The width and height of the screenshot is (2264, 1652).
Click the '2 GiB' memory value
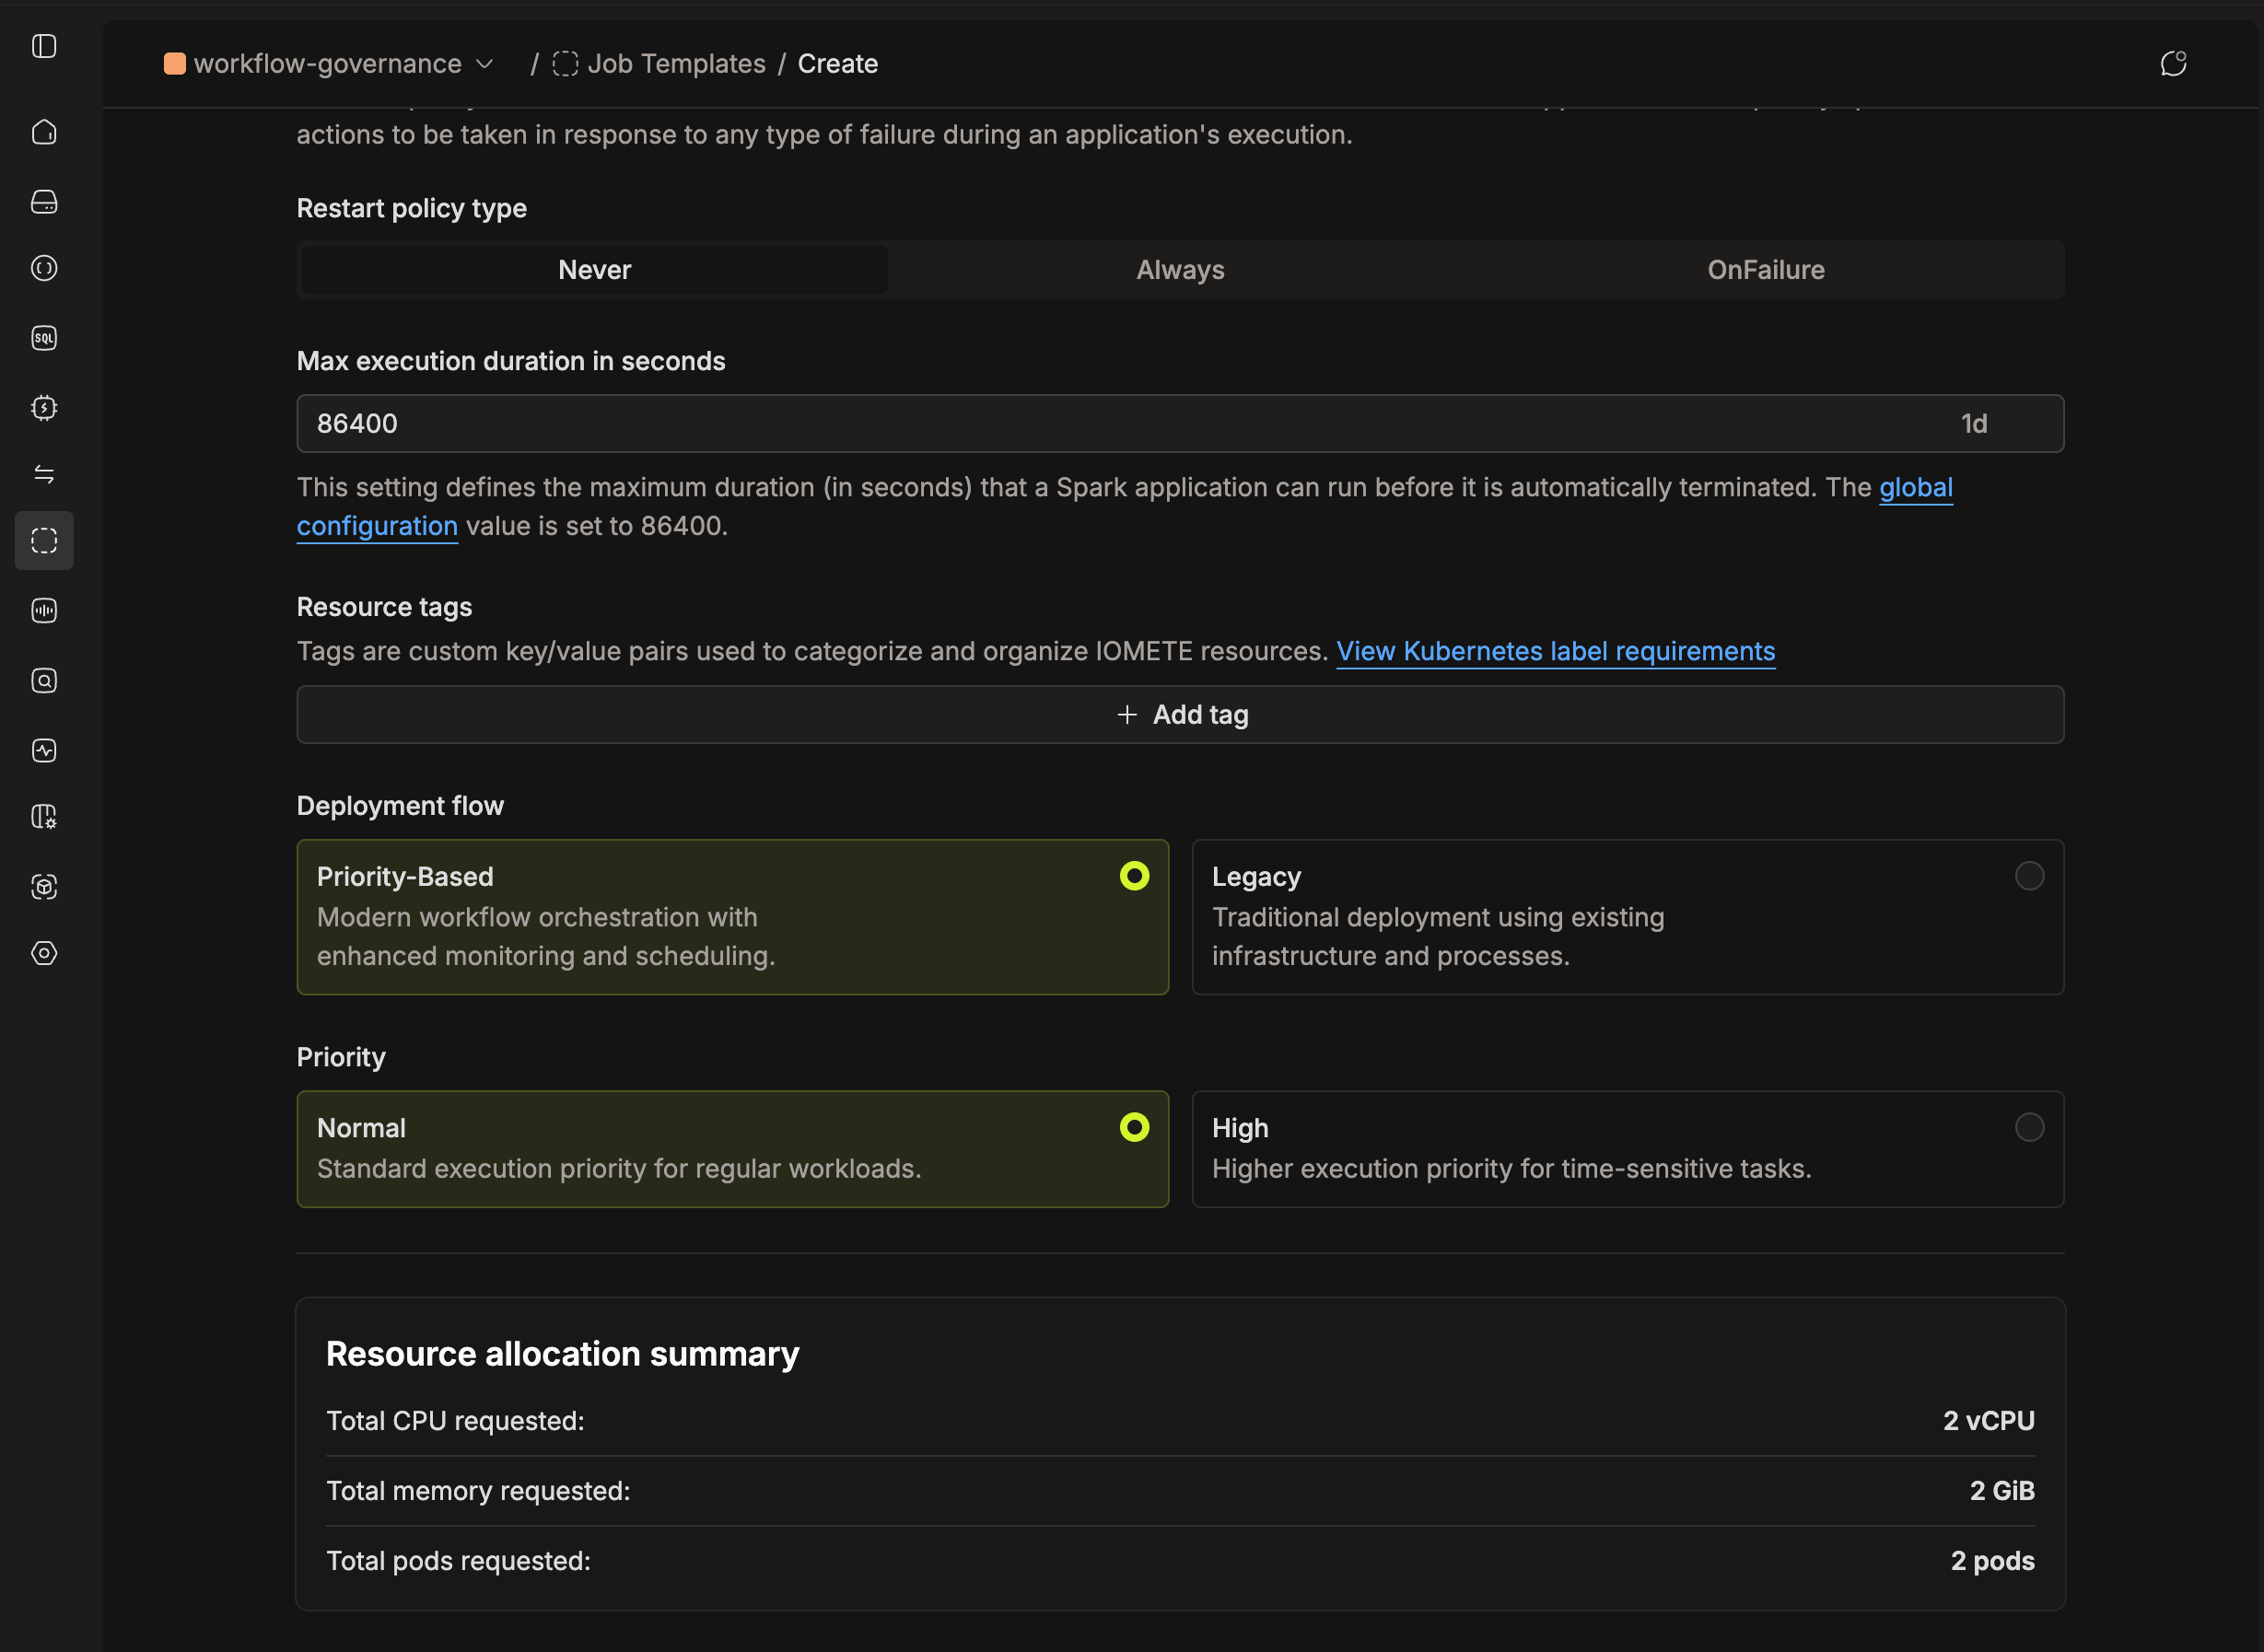(2002, 1491)
